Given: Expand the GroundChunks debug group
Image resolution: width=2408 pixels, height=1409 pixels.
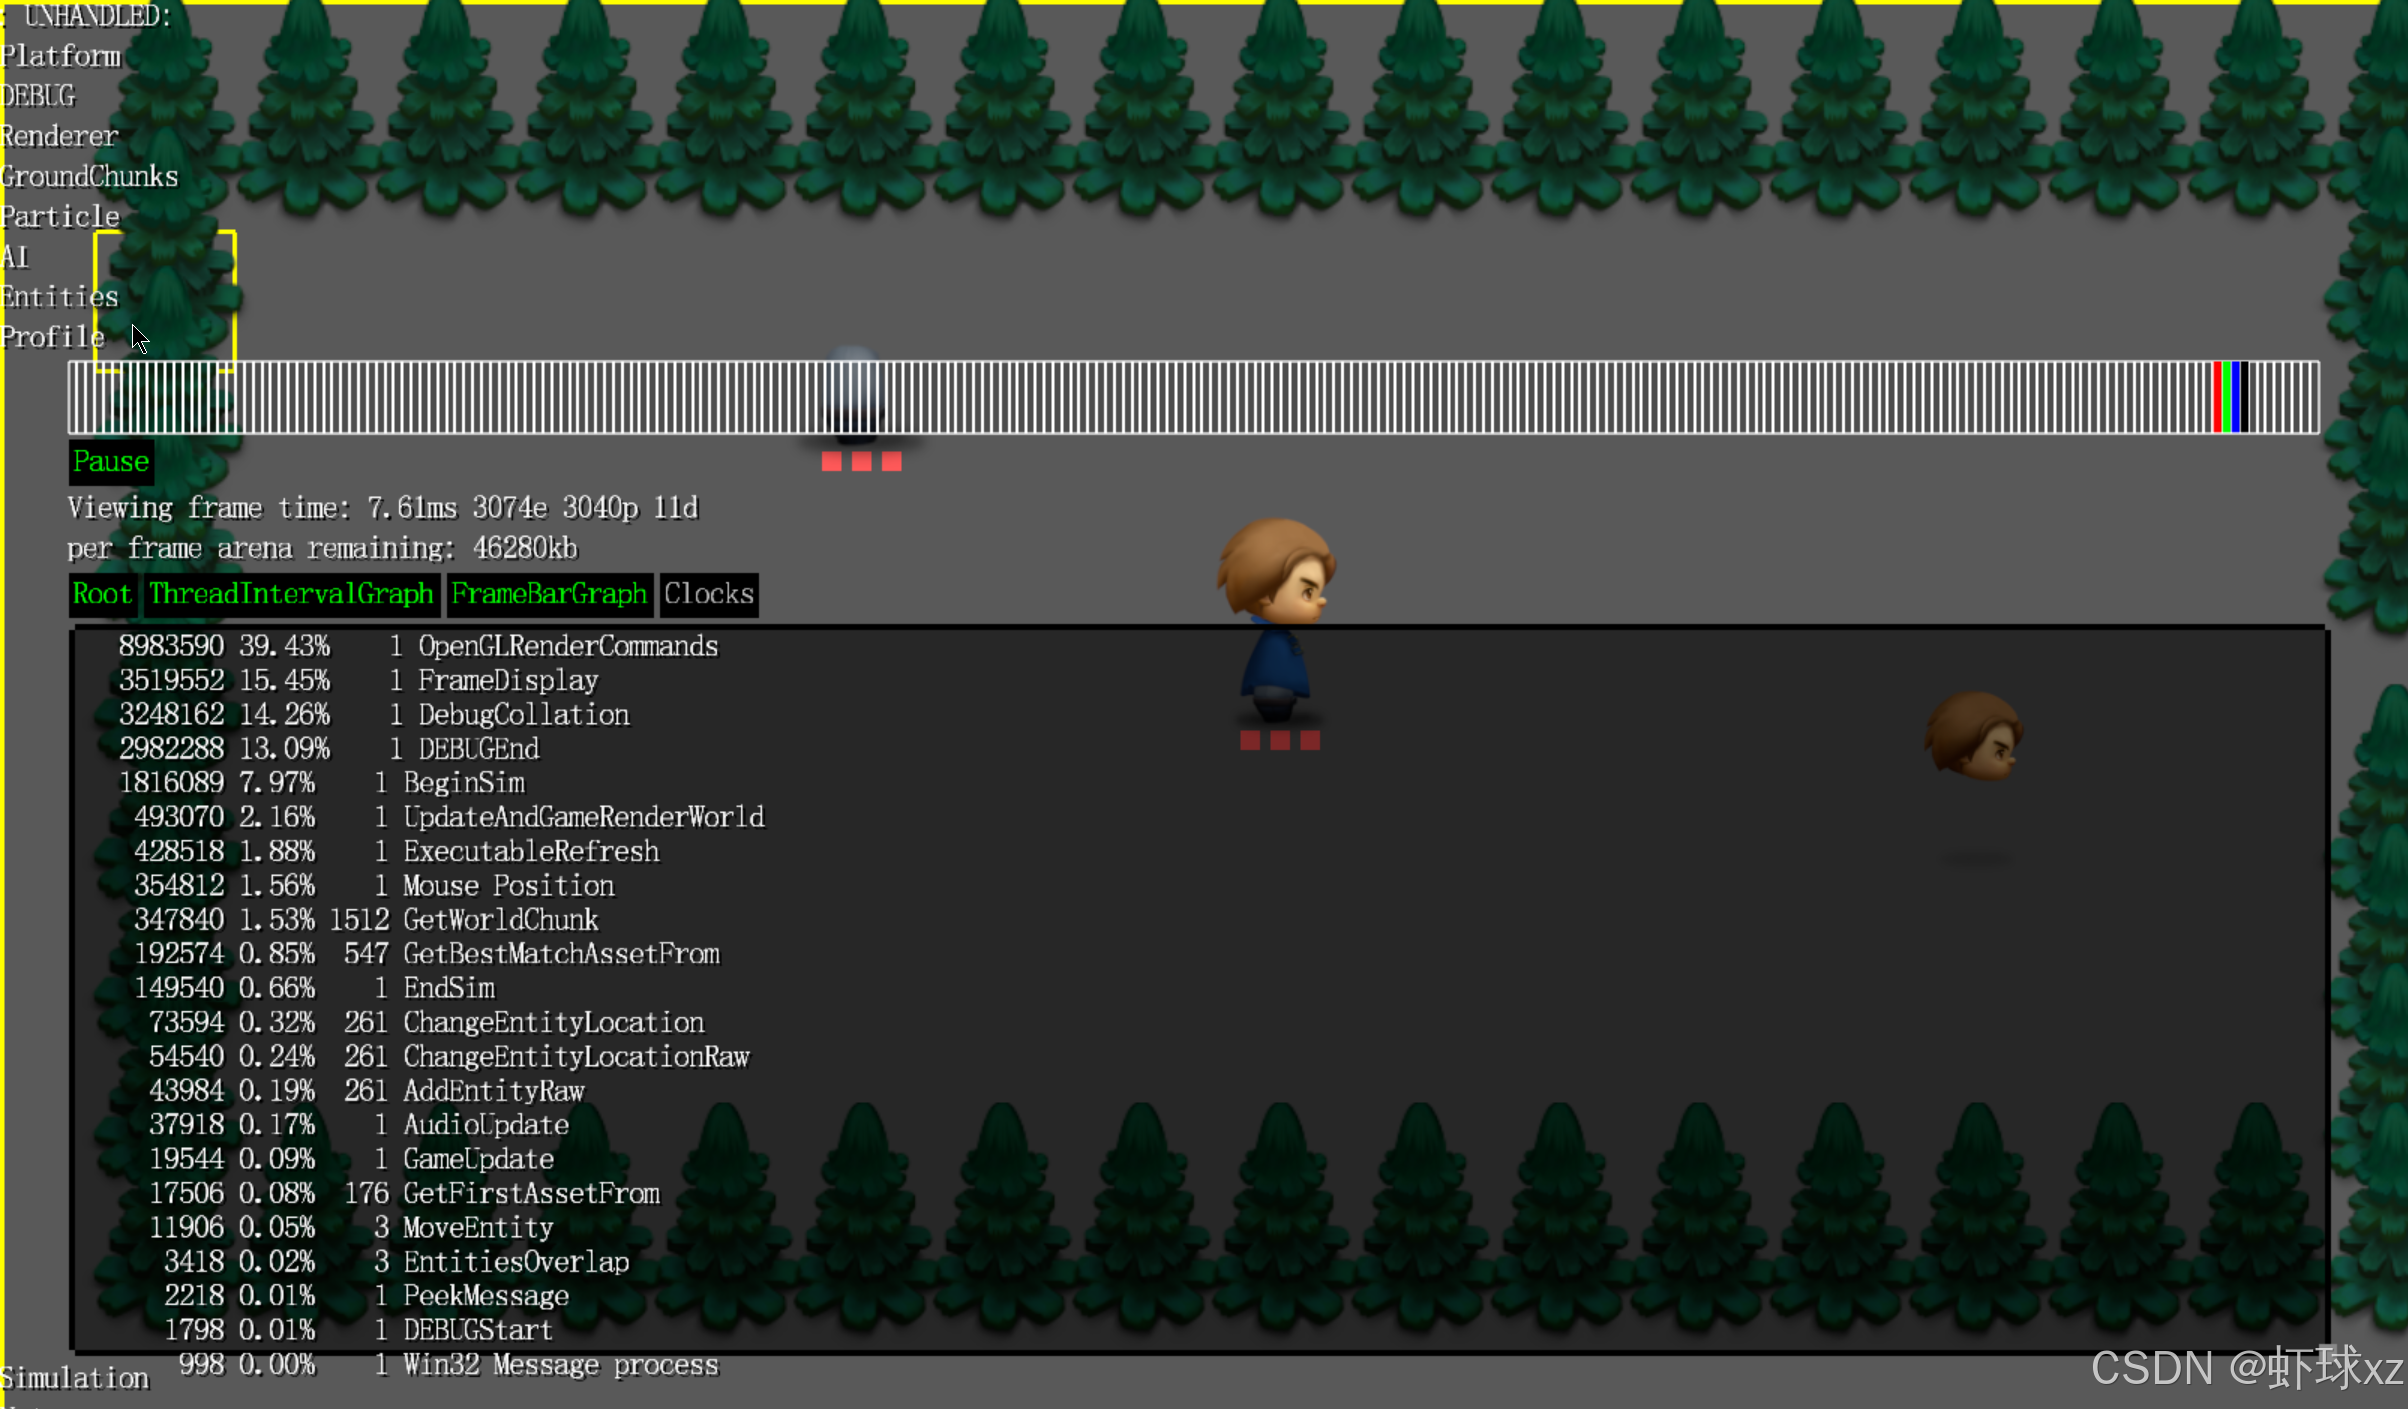Looking at the screenshot, I should click(x=89, y=176).
